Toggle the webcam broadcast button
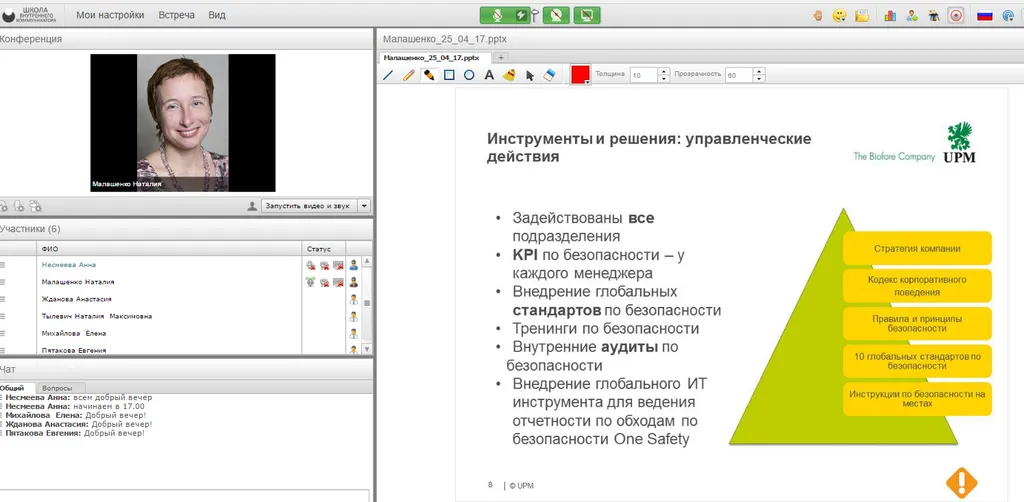 tap(556, 15)
